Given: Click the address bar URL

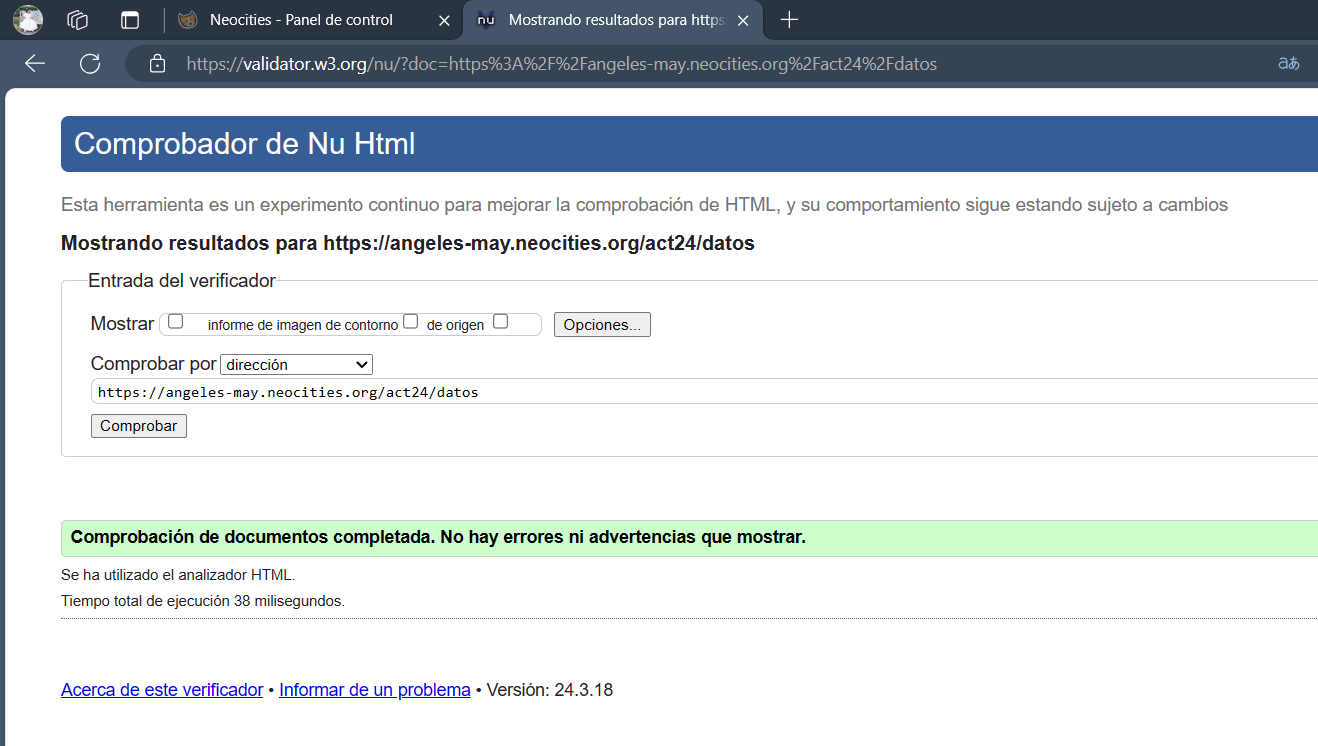Looking at the screenshot, I should pyautogui.click(x=562, y=64).
